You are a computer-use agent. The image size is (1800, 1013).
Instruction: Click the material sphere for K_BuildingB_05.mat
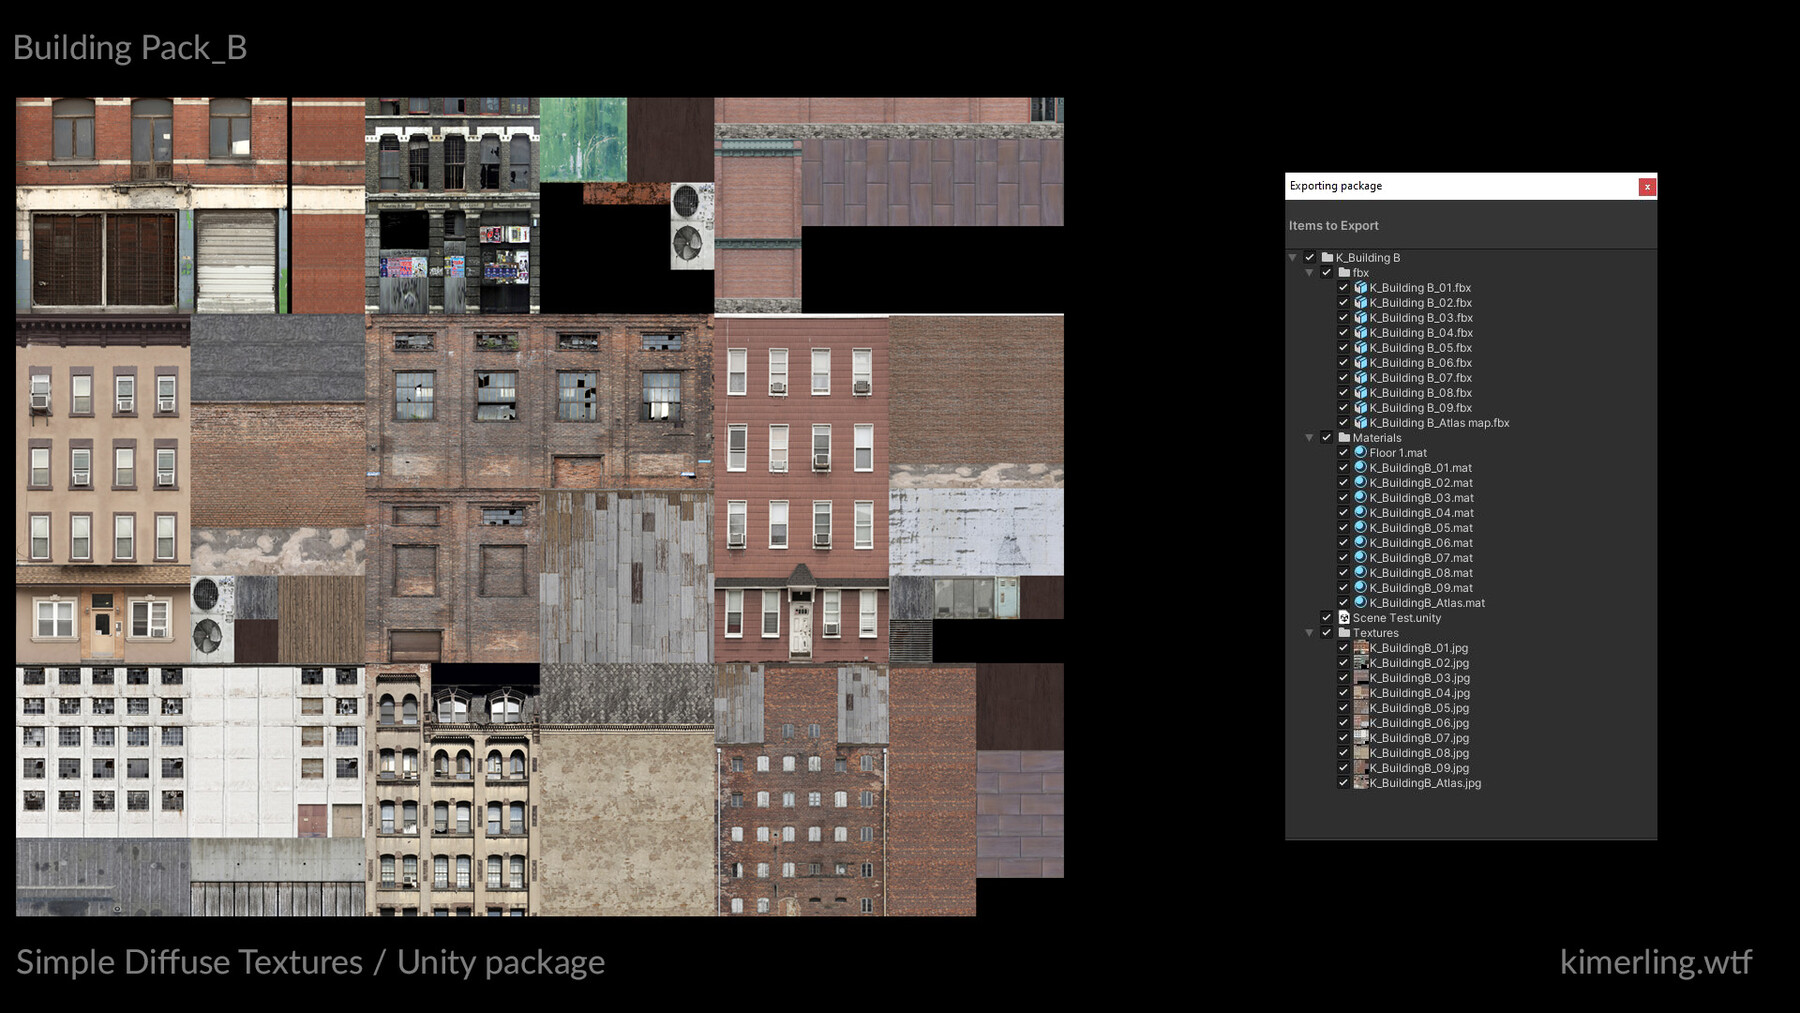[1360, 528]
